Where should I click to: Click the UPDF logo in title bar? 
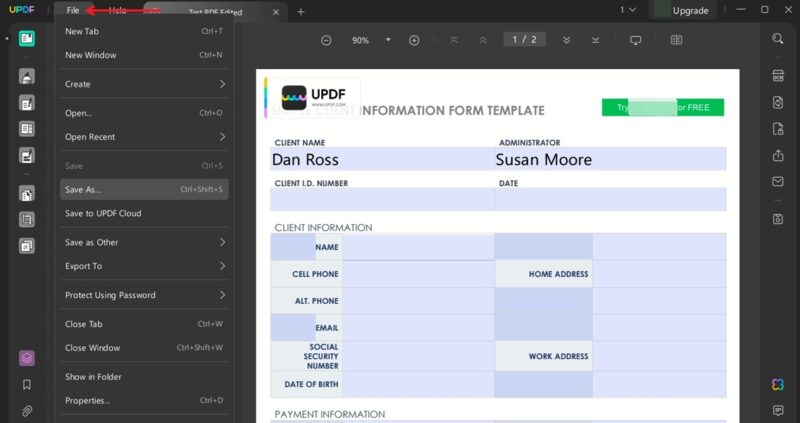coord(22,10)
